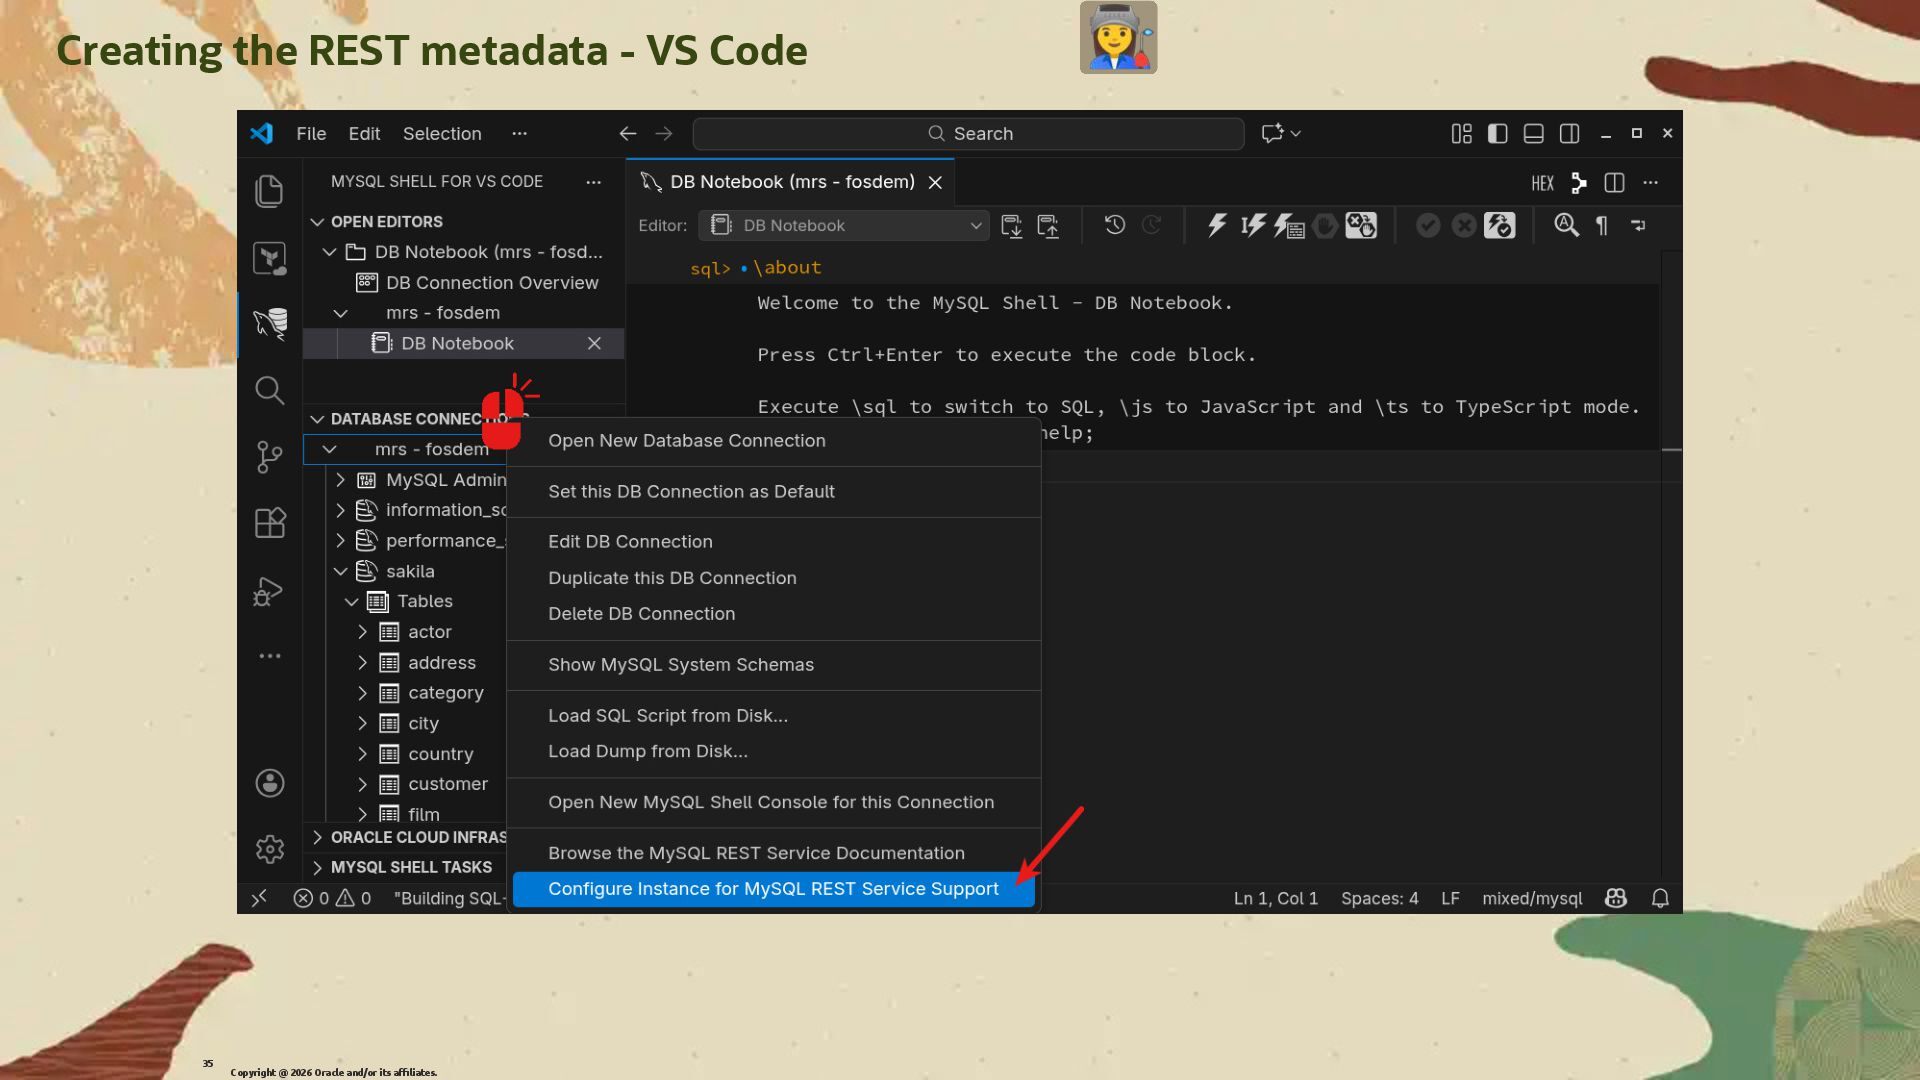Click the Search command center field
The image size is (1920, 1080).
(968, 133)
